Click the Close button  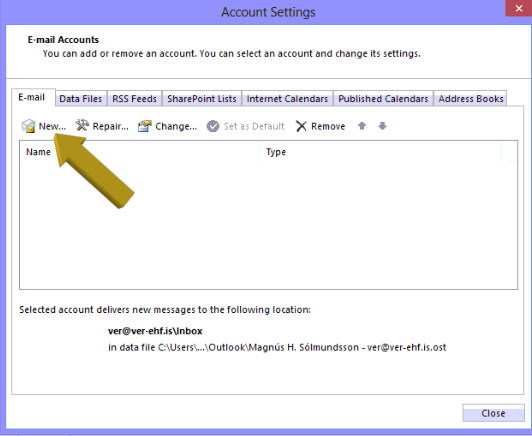pos(493,413)
